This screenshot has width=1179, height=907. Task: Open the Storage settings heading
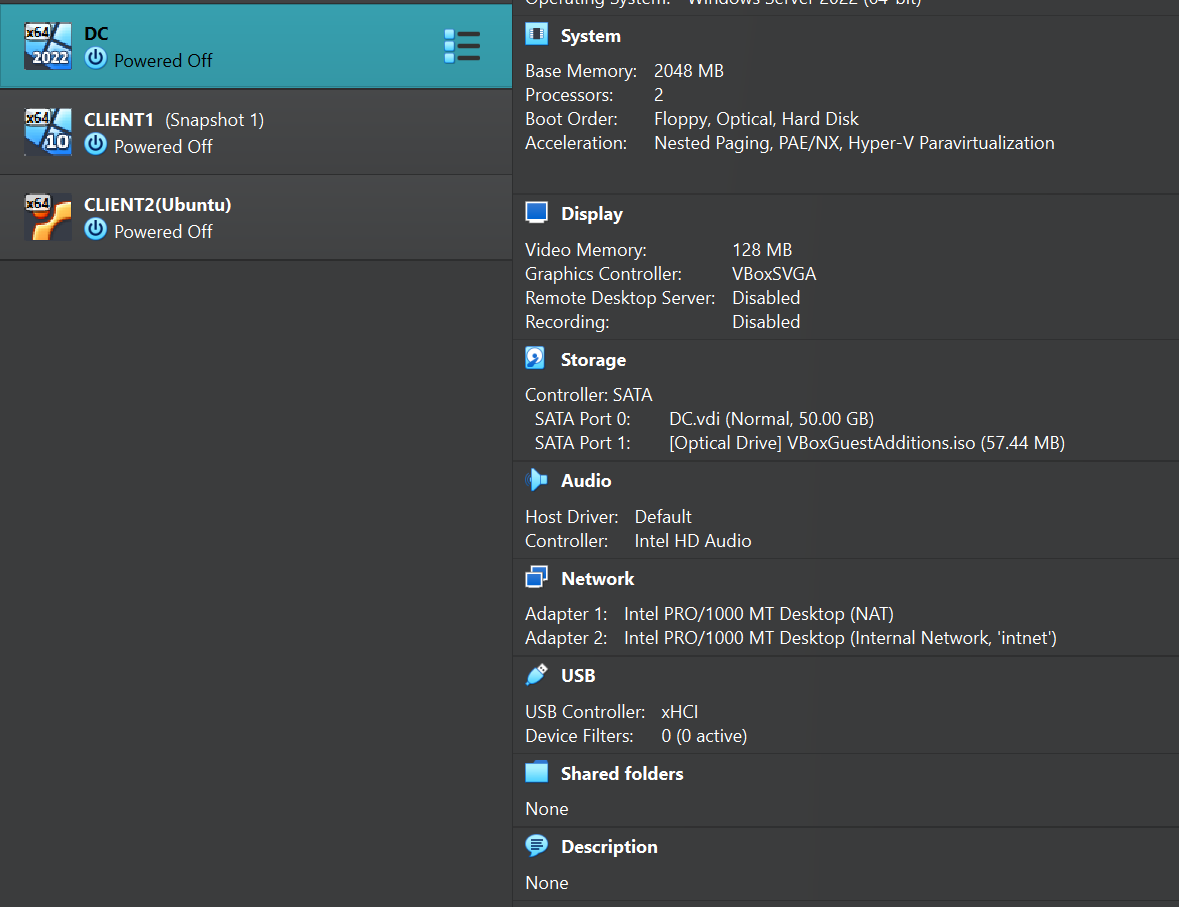tap(593, 360)
